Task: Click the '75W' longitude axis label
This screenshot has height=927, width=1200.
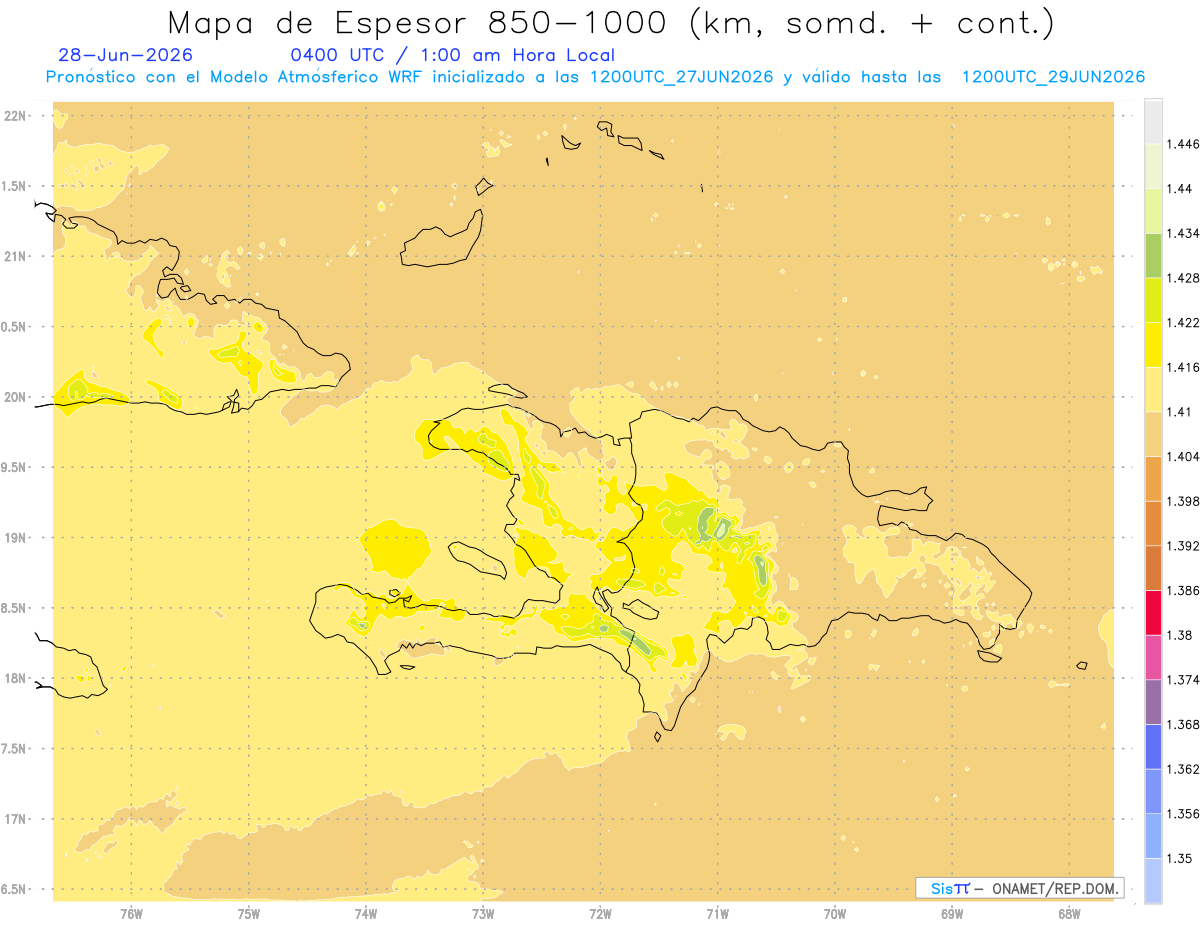Action: tap(249, 913)
